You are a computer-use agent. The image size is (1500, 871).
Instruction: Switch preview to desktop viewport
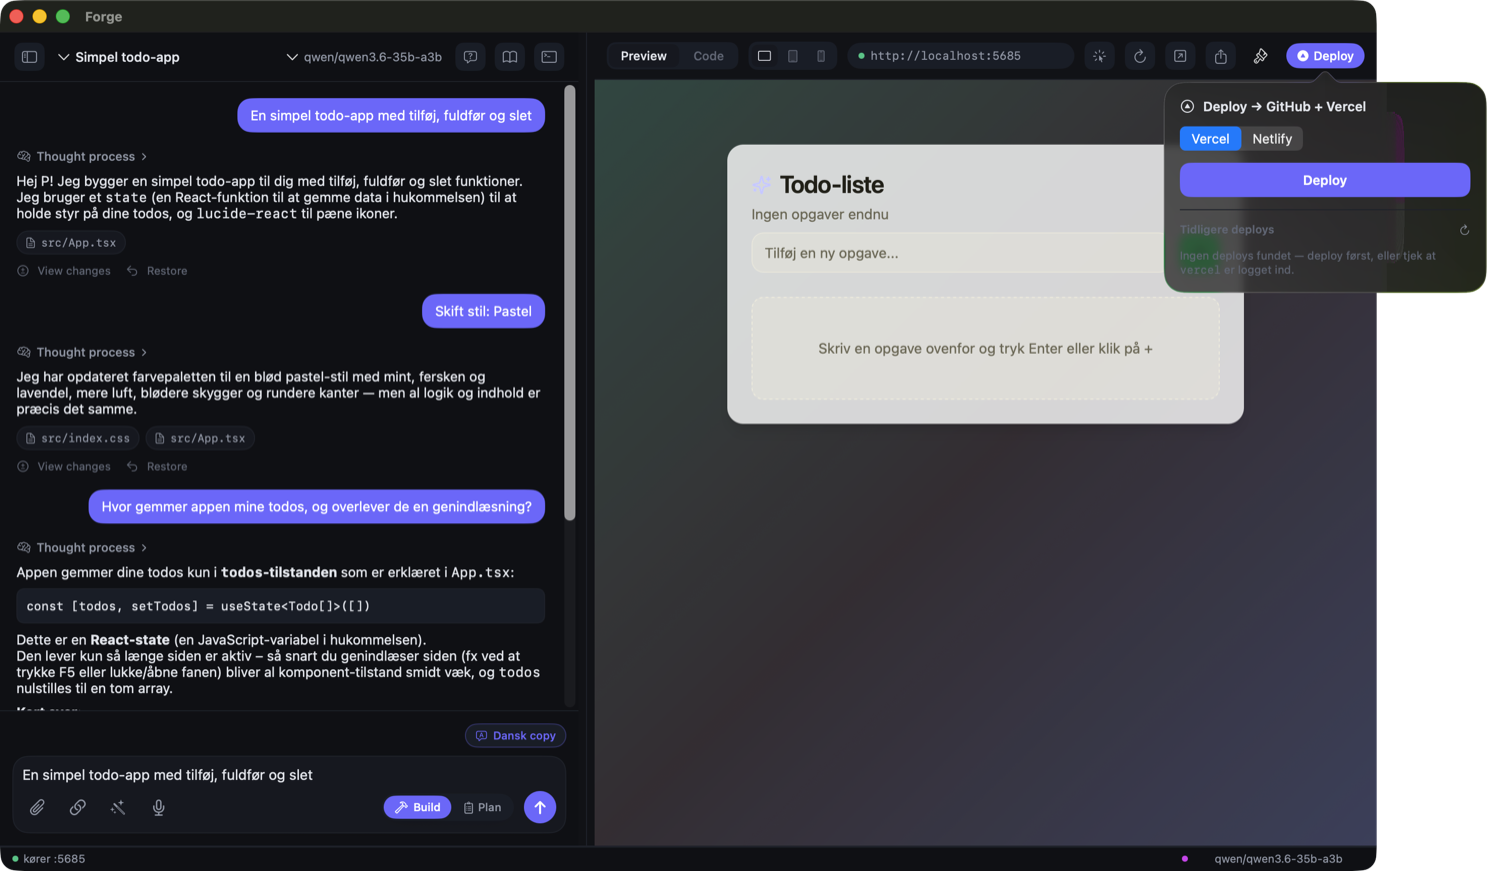tap(764, 56)
